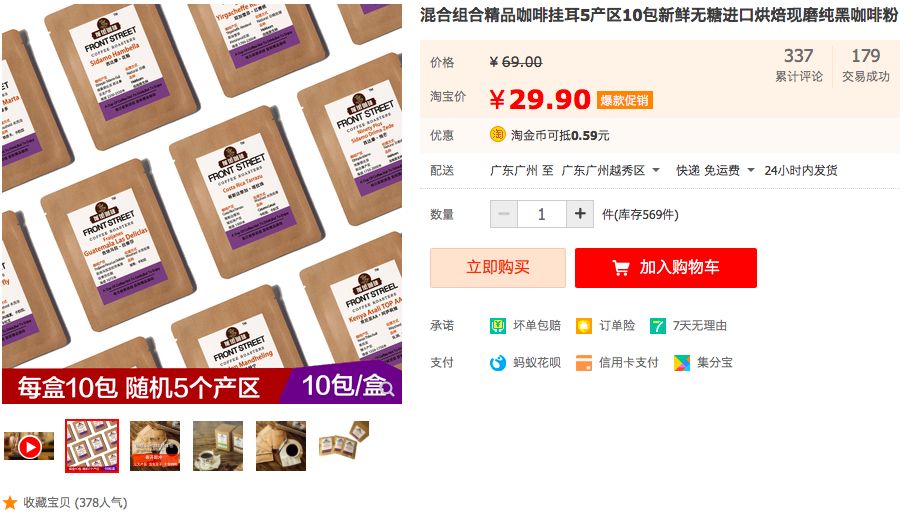Increase quantity with the plus button
The image size is (908, 516).
(x=580, y=214)
